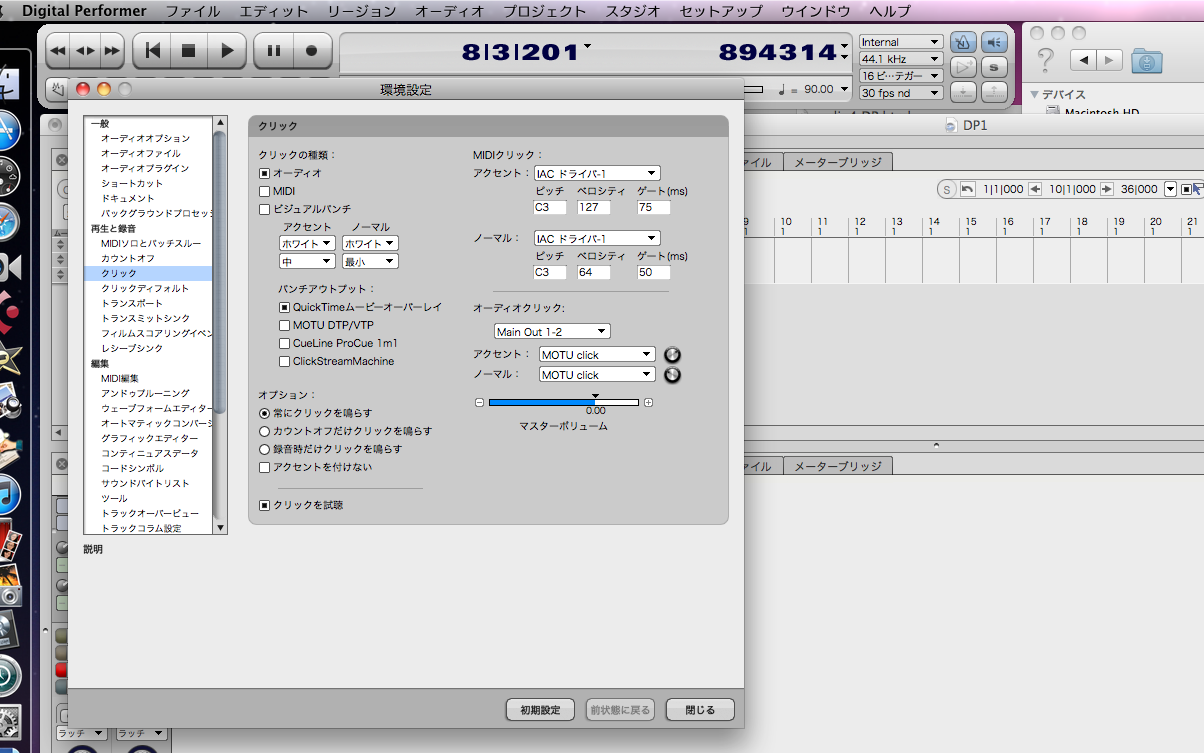
Task: Select カウントオフだけクリックを鳴らす radio button
Action: point(264,431)
